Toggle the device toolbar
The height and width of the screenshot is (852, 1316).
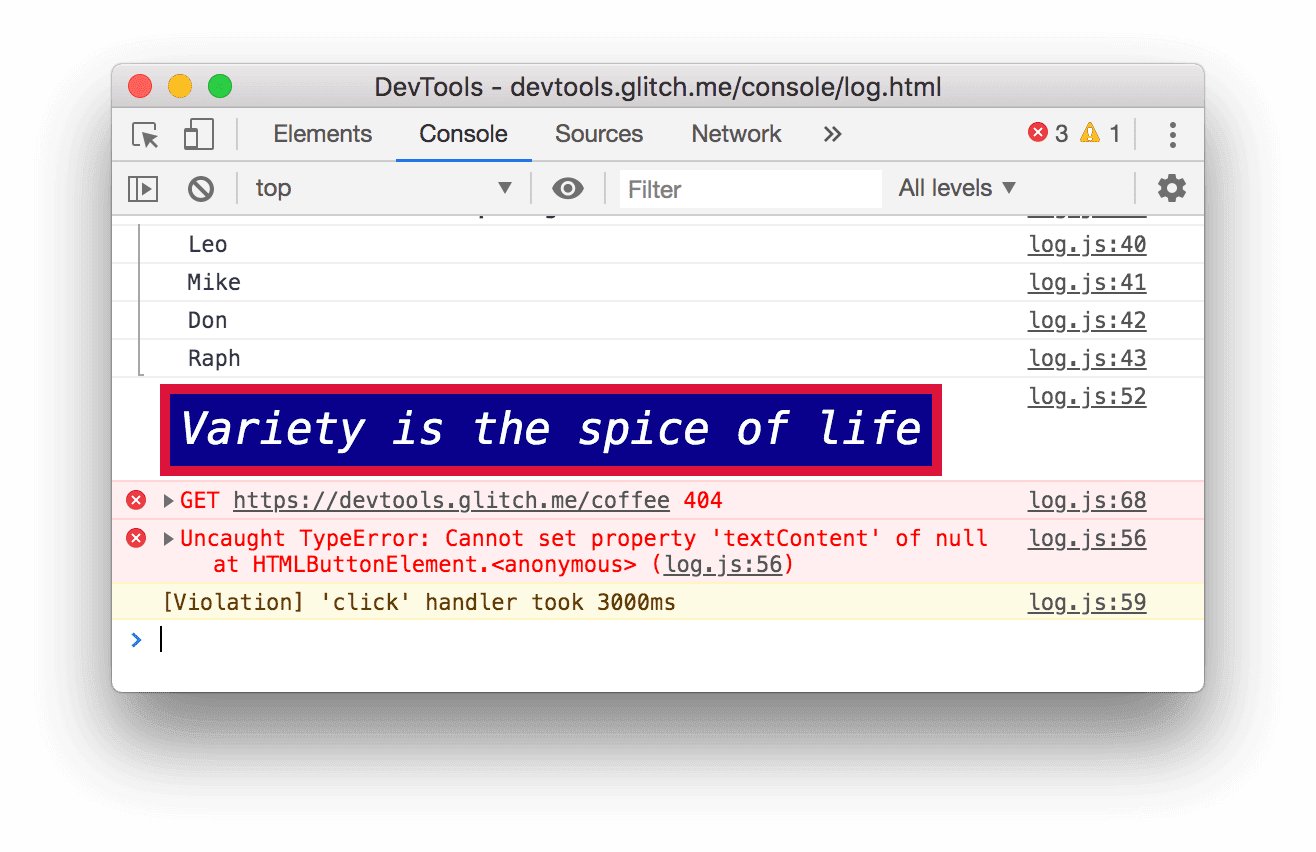point(197,134)
